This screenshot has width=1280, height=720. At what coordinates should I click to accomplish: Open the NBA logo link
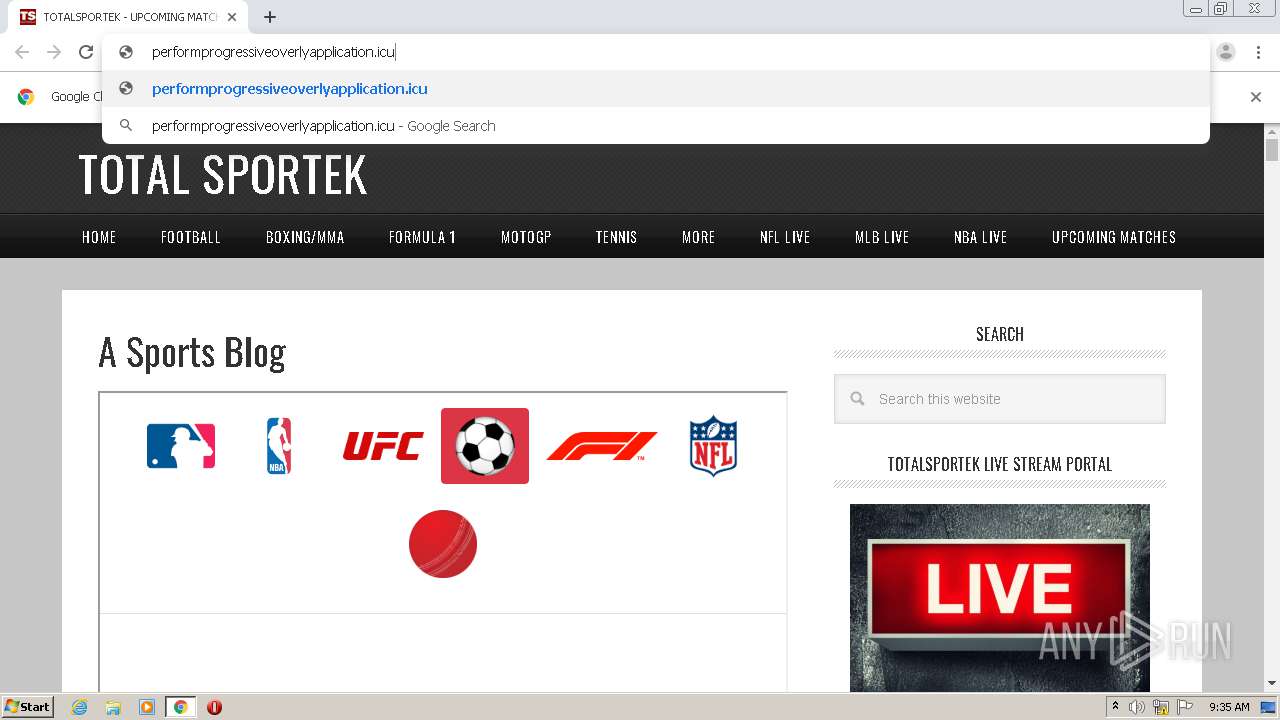(x=279, y=446)
